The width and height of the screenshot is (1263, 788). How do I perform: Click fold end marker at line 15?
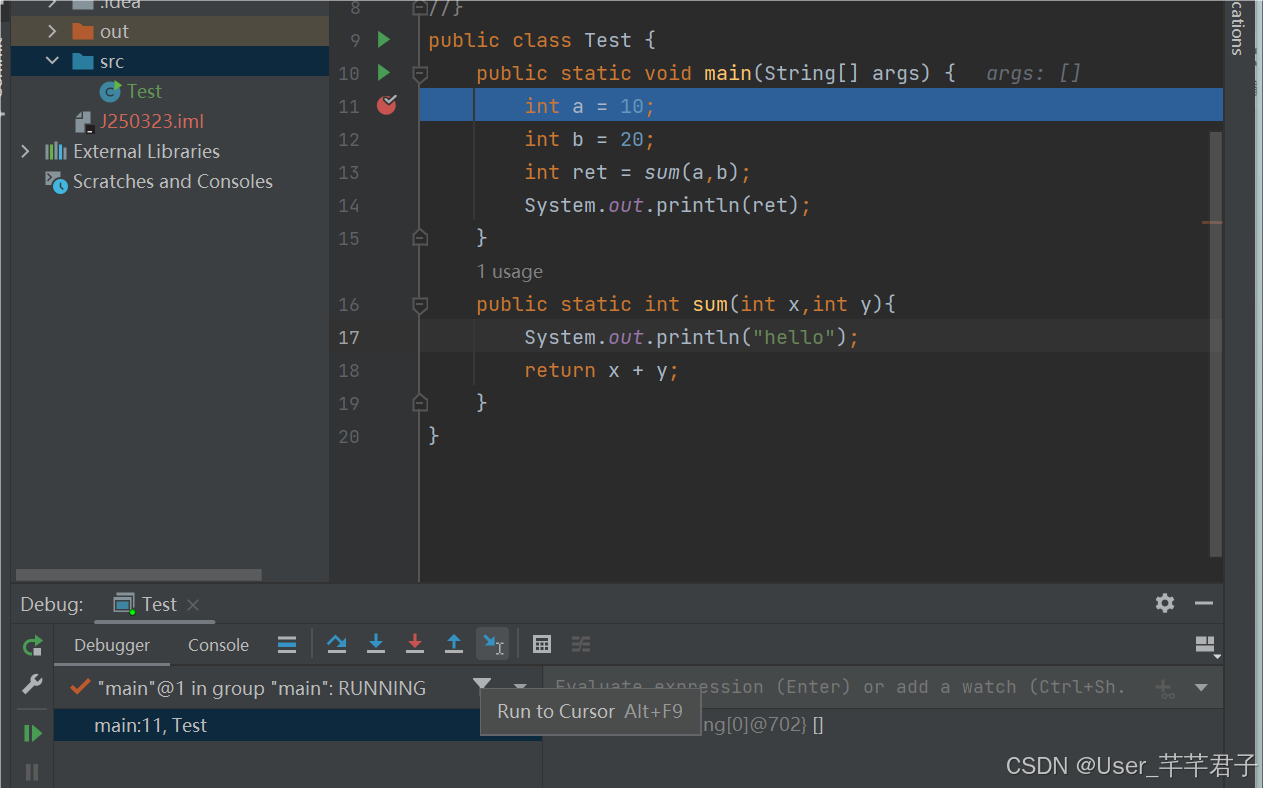click(x=420, y=238)
